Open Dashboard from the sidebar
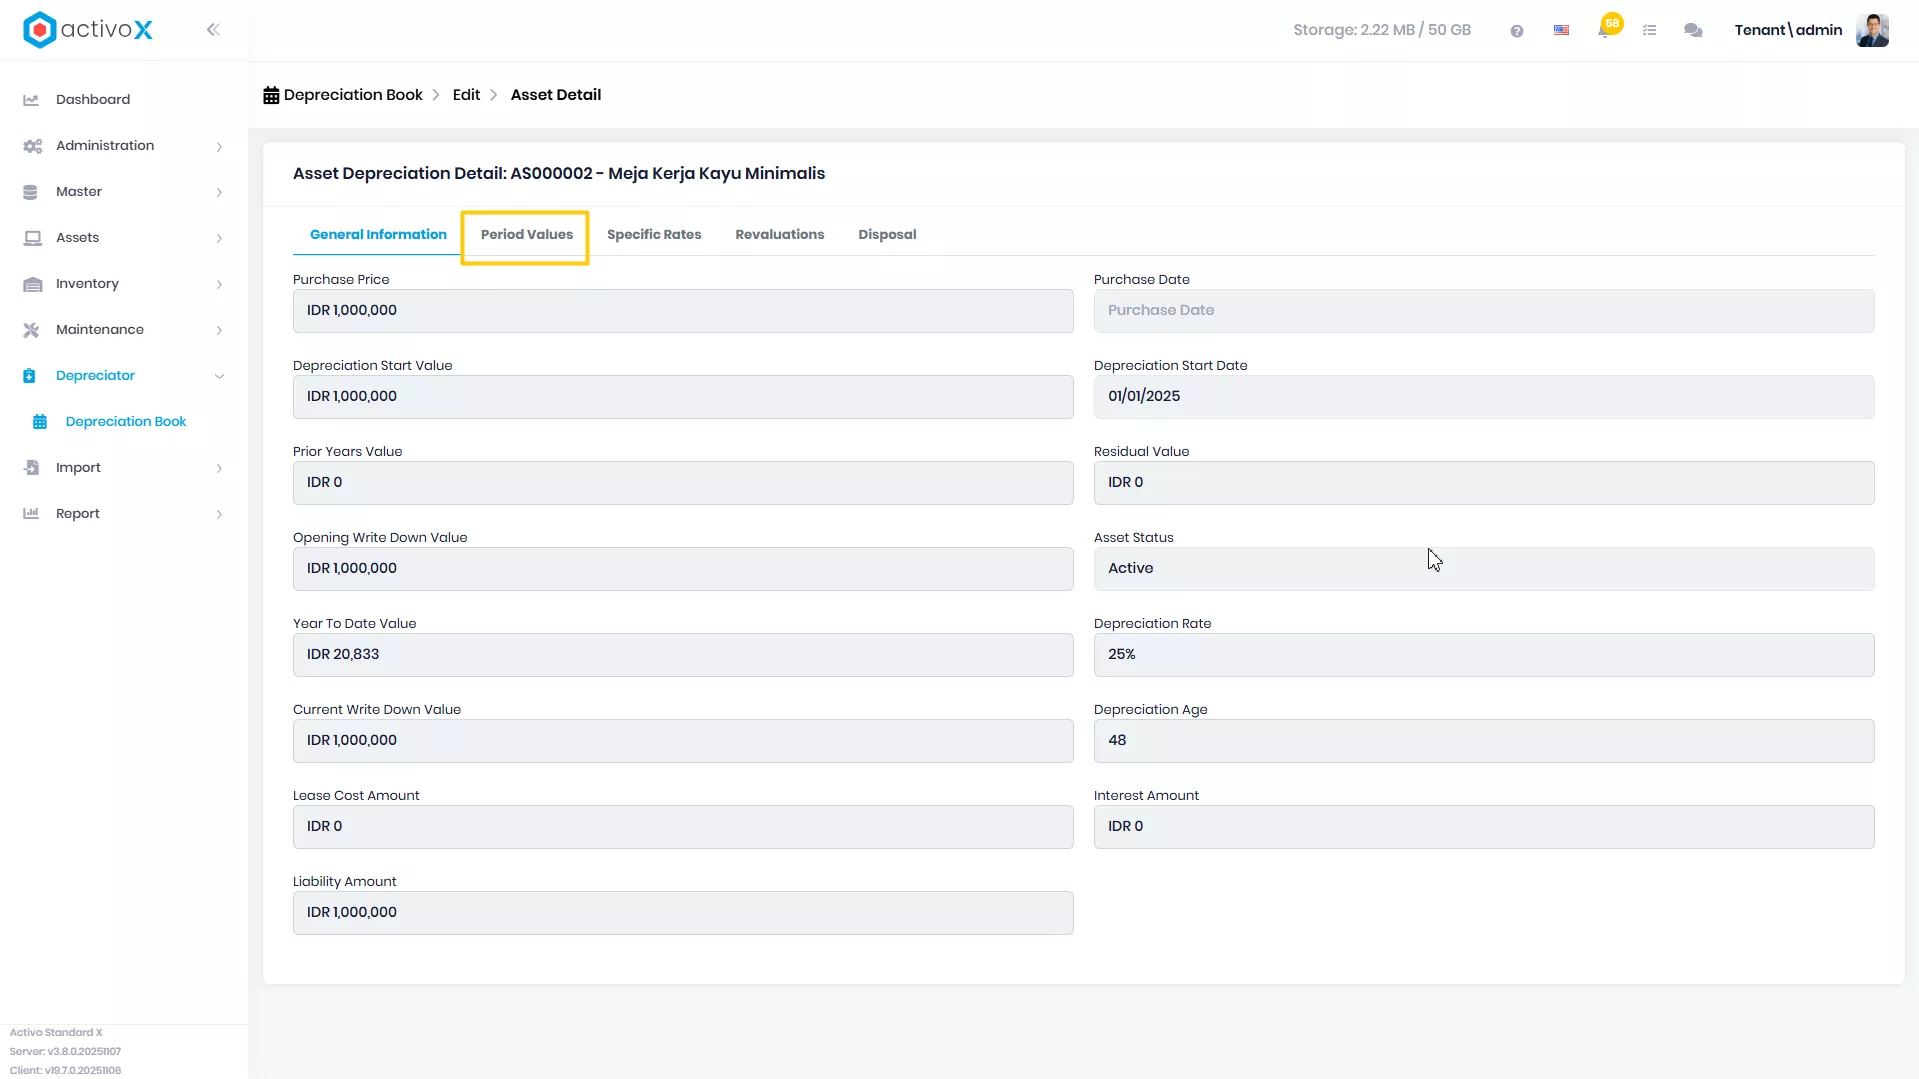1919x1079 pixels. click(93, 100)
